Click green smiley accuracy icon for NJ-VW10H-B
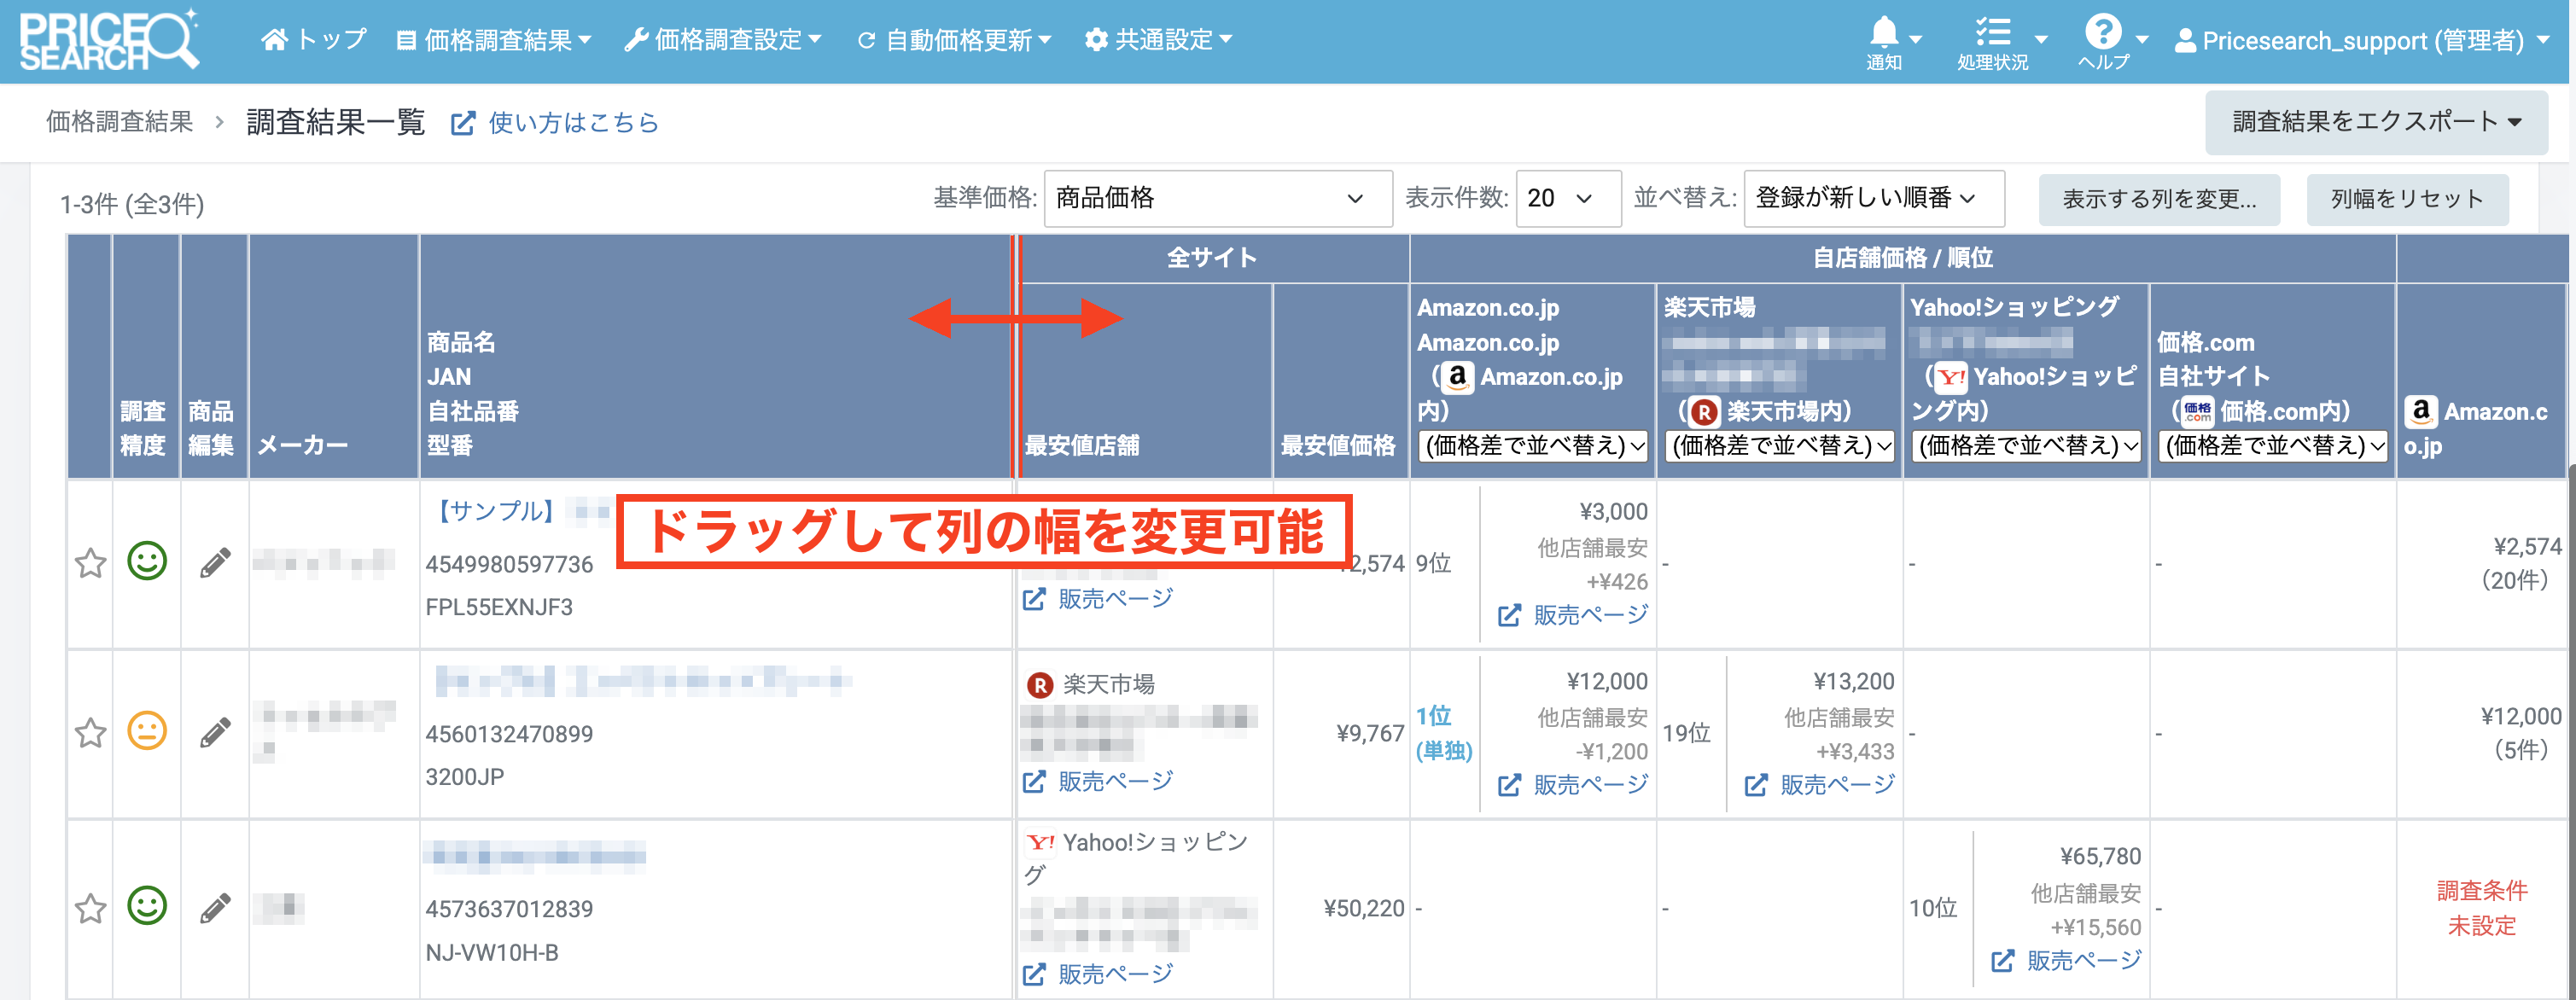The height and width of the screenshot is (1000, 2576). 147,906
